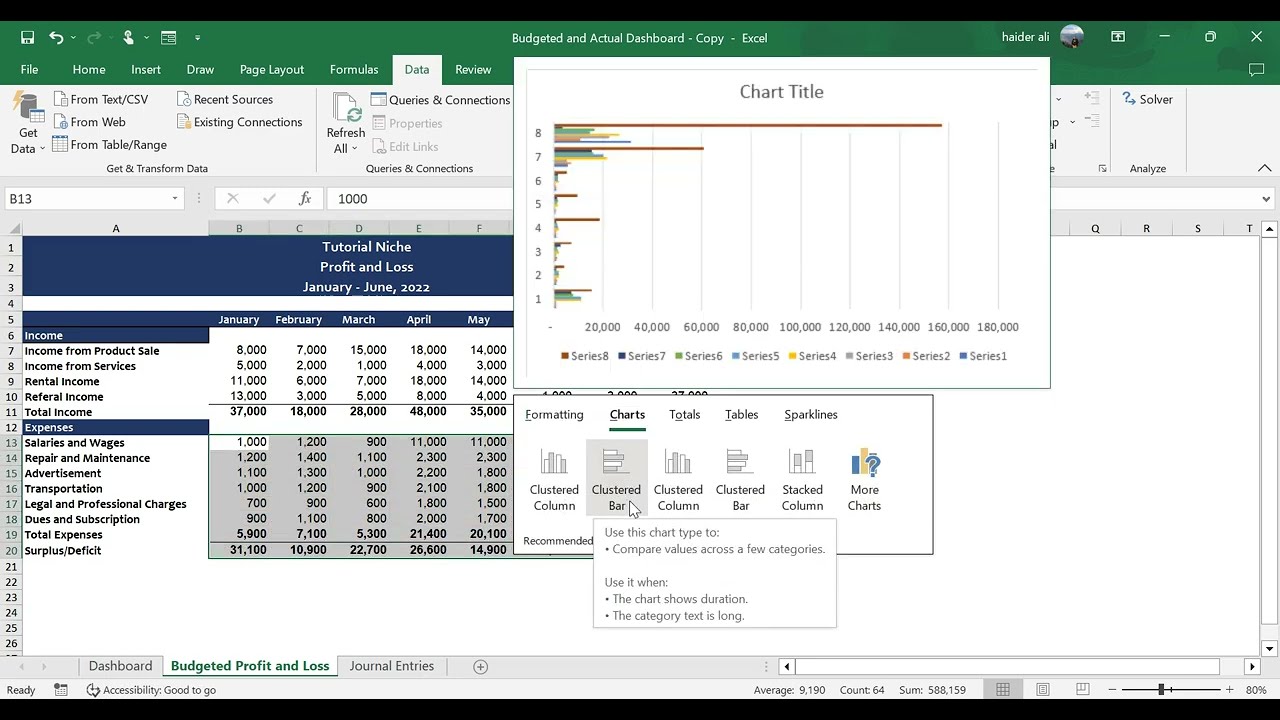
Task: Open Touch/Mouse mode dropdown arrow
Action: tap(146, 38)
